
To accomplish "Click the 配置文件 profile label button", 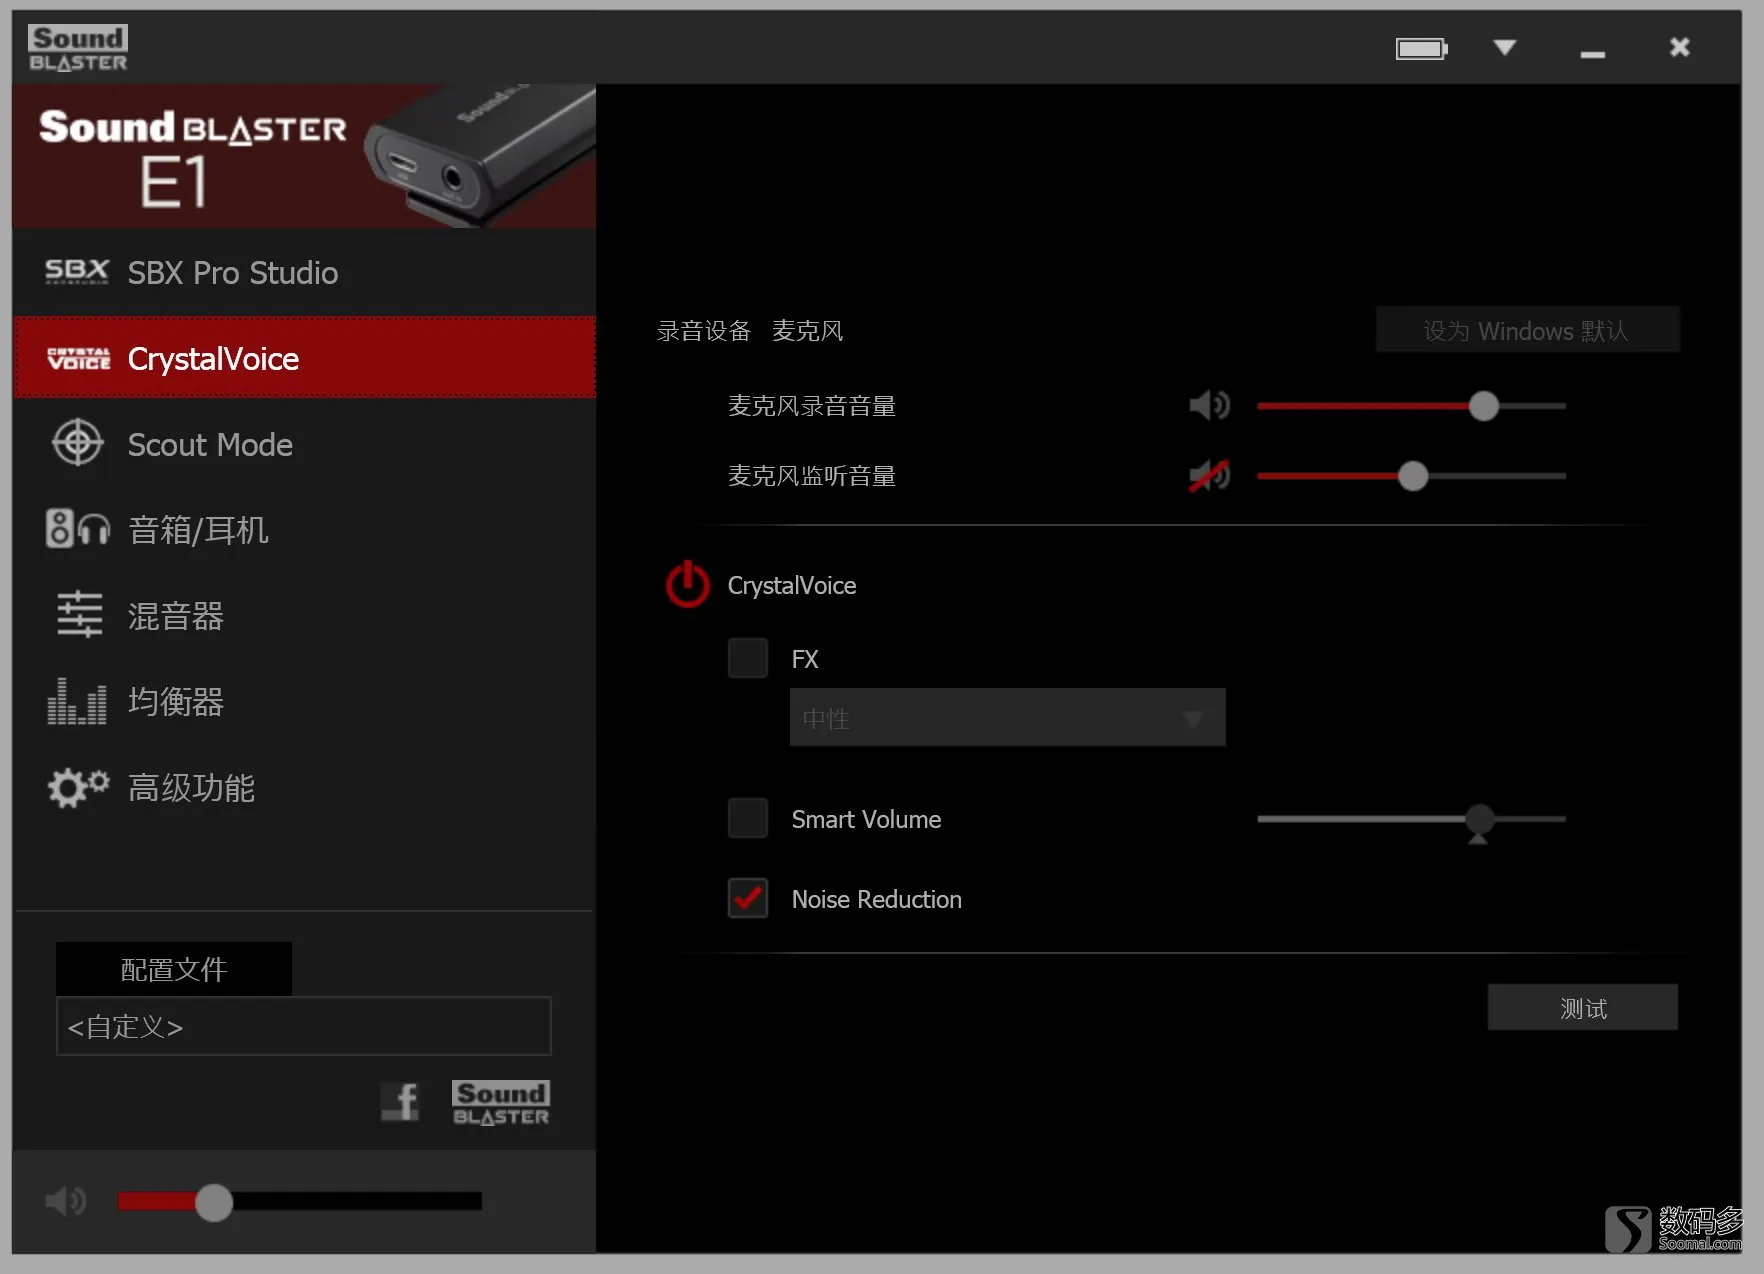I will pyautogui.click(x=174, y=969).
